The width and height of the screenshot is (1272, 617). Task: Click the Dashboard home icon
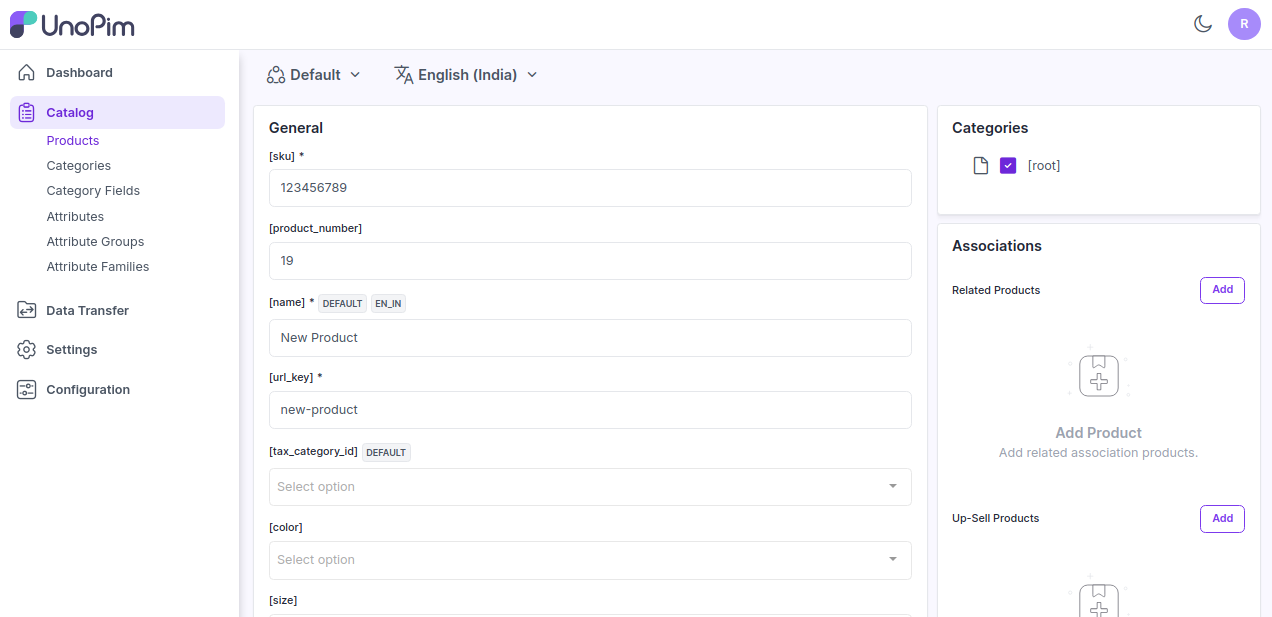(27, 73)
